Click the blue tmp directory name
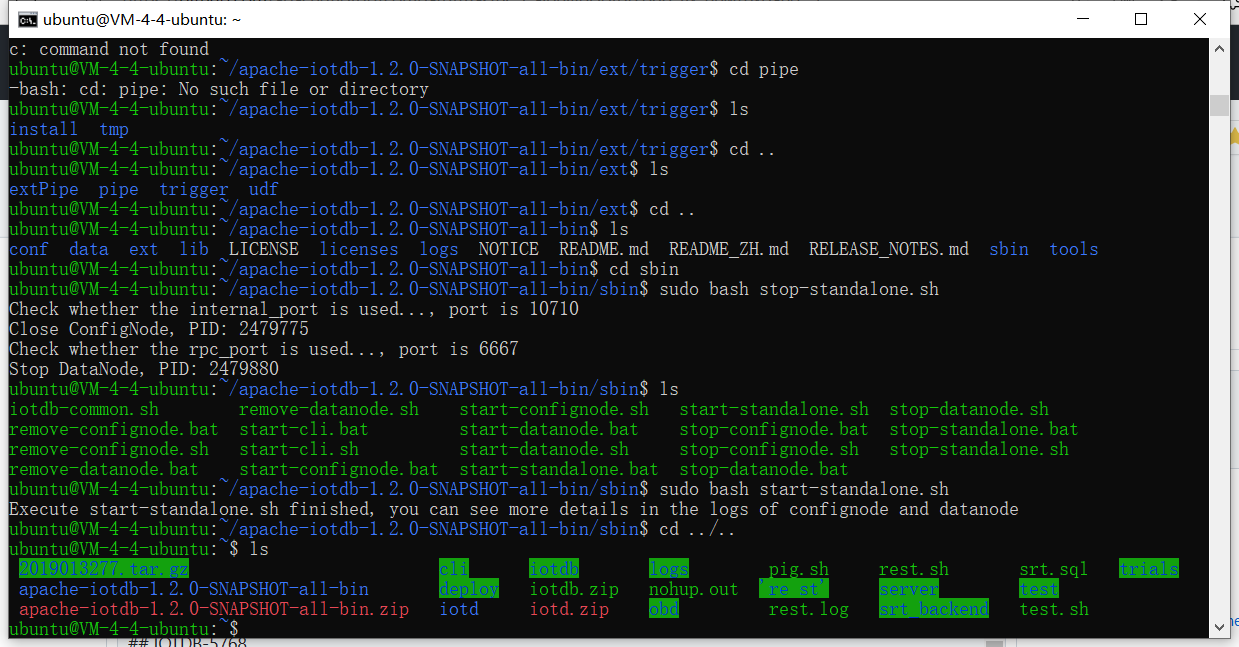 pyautogui.click(x=114, y=129)
